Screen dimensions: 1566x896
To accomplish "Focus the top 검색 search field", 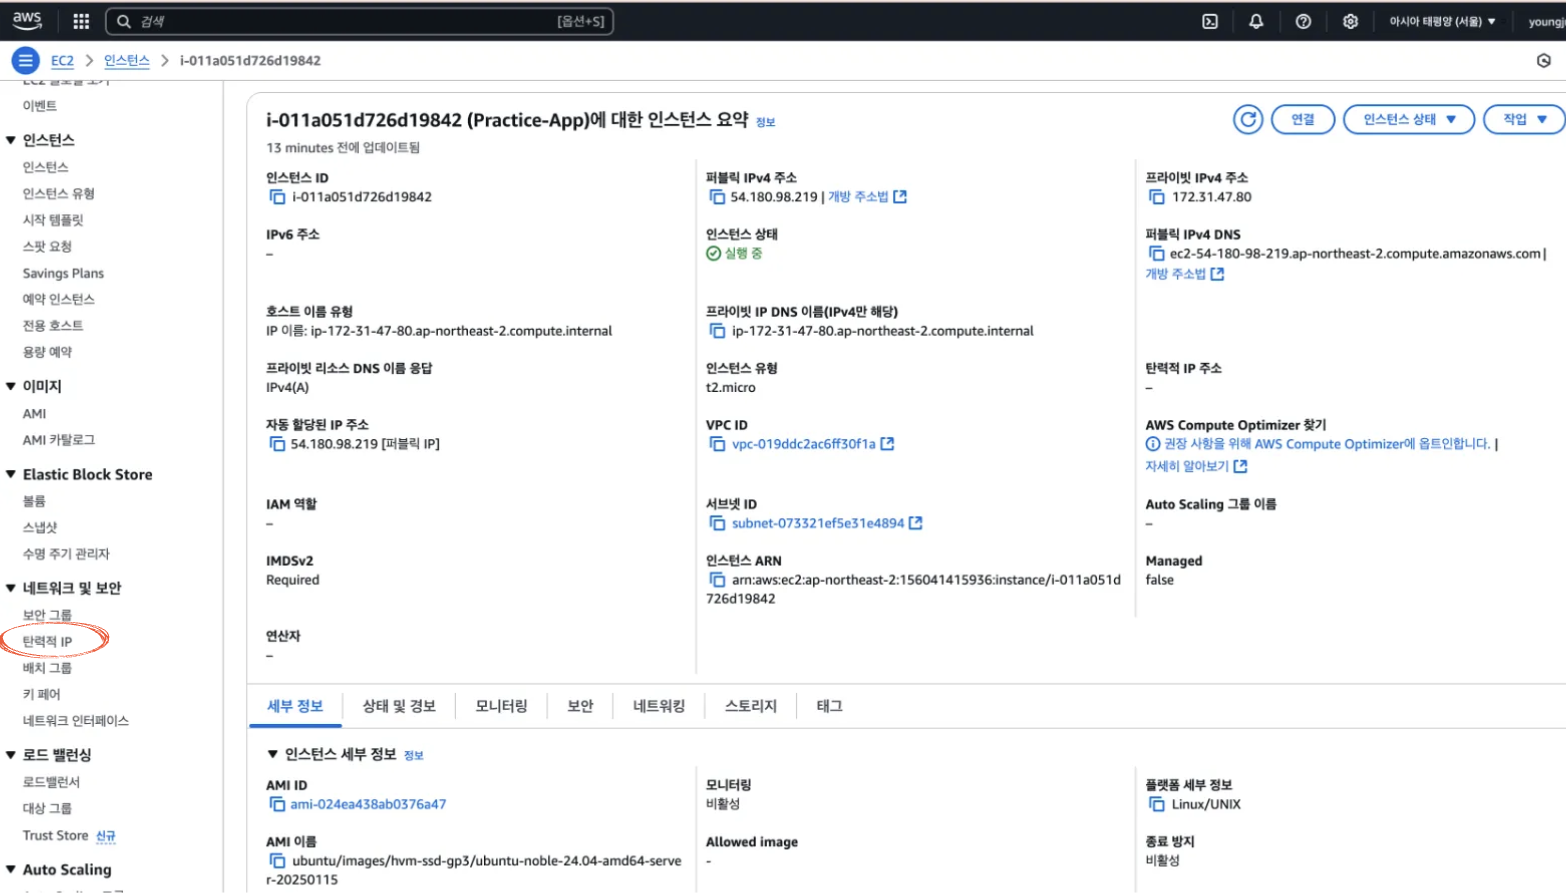I will [x=360, y=21].
